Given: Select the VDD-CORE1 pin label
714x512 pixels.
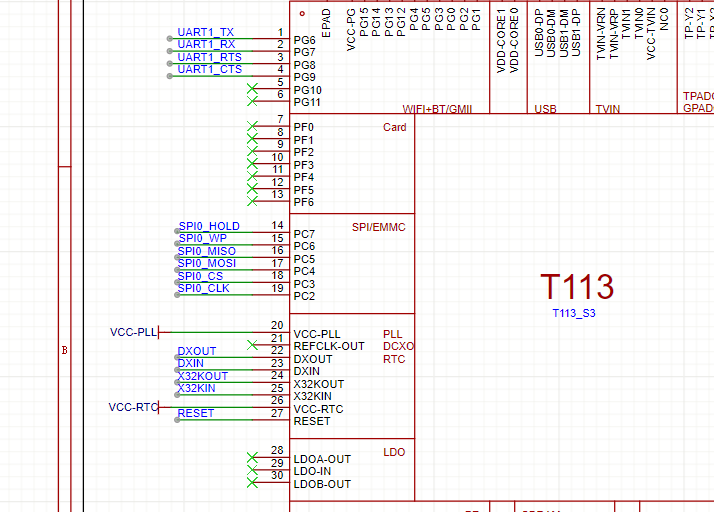Looking at the screenshot, I should (x=501, y=41).
